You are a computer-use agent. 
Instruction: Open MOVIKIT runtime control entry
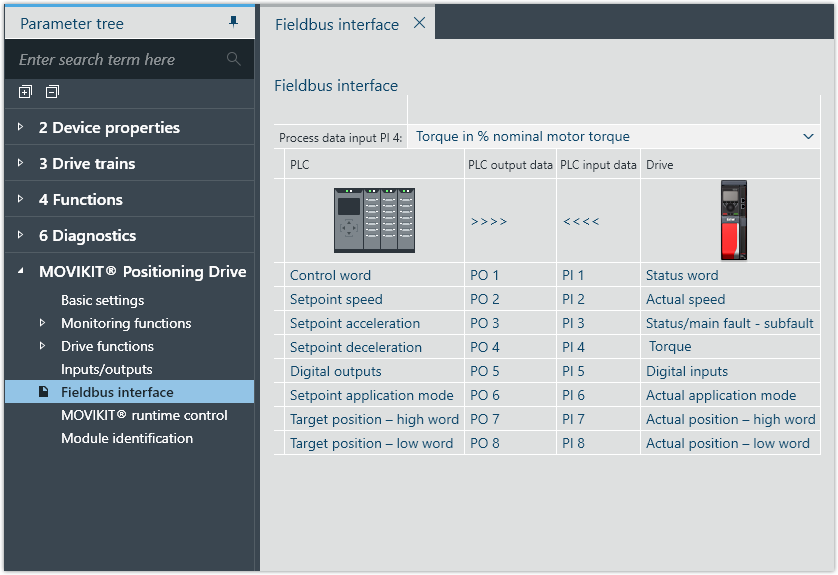pos(144,415)
